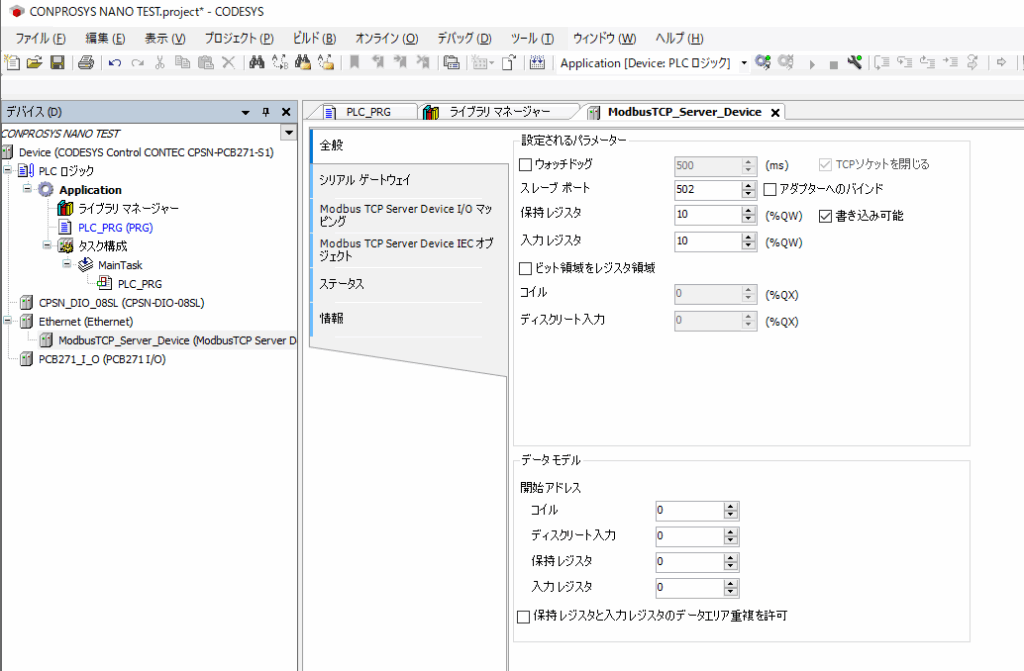Check the アダプターへのバインド checkbox
The image size is (1024, 671).
pyautogui.click(x=771, y=189)
